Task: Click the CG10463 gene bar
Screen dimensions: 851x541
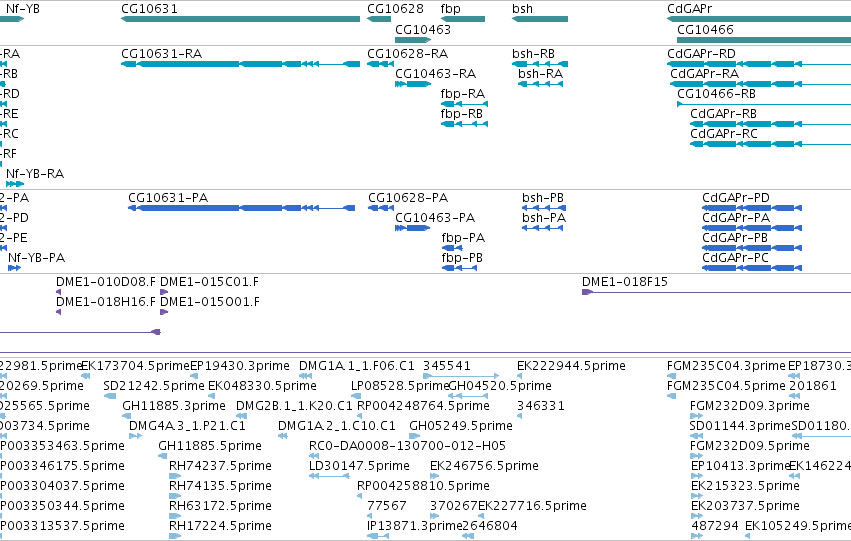Action: coord(413,40)
